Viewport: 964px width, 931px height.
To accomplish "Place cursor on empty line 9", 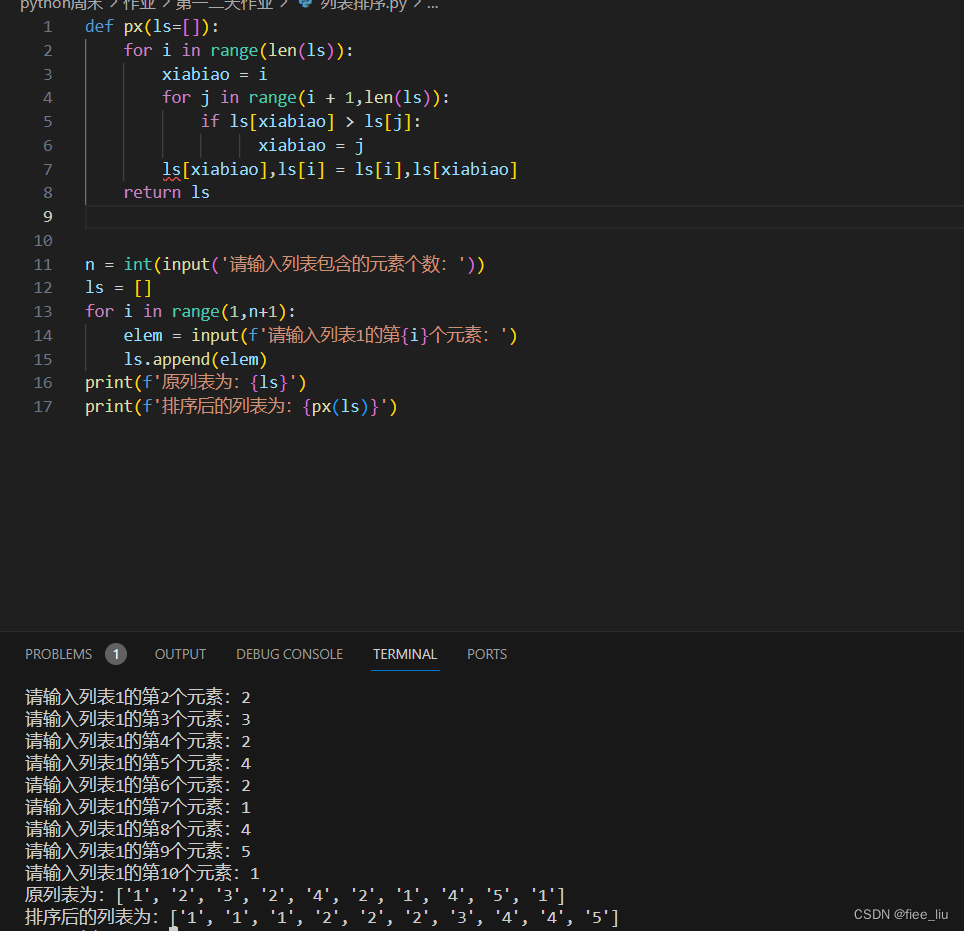I will (524, 216).
